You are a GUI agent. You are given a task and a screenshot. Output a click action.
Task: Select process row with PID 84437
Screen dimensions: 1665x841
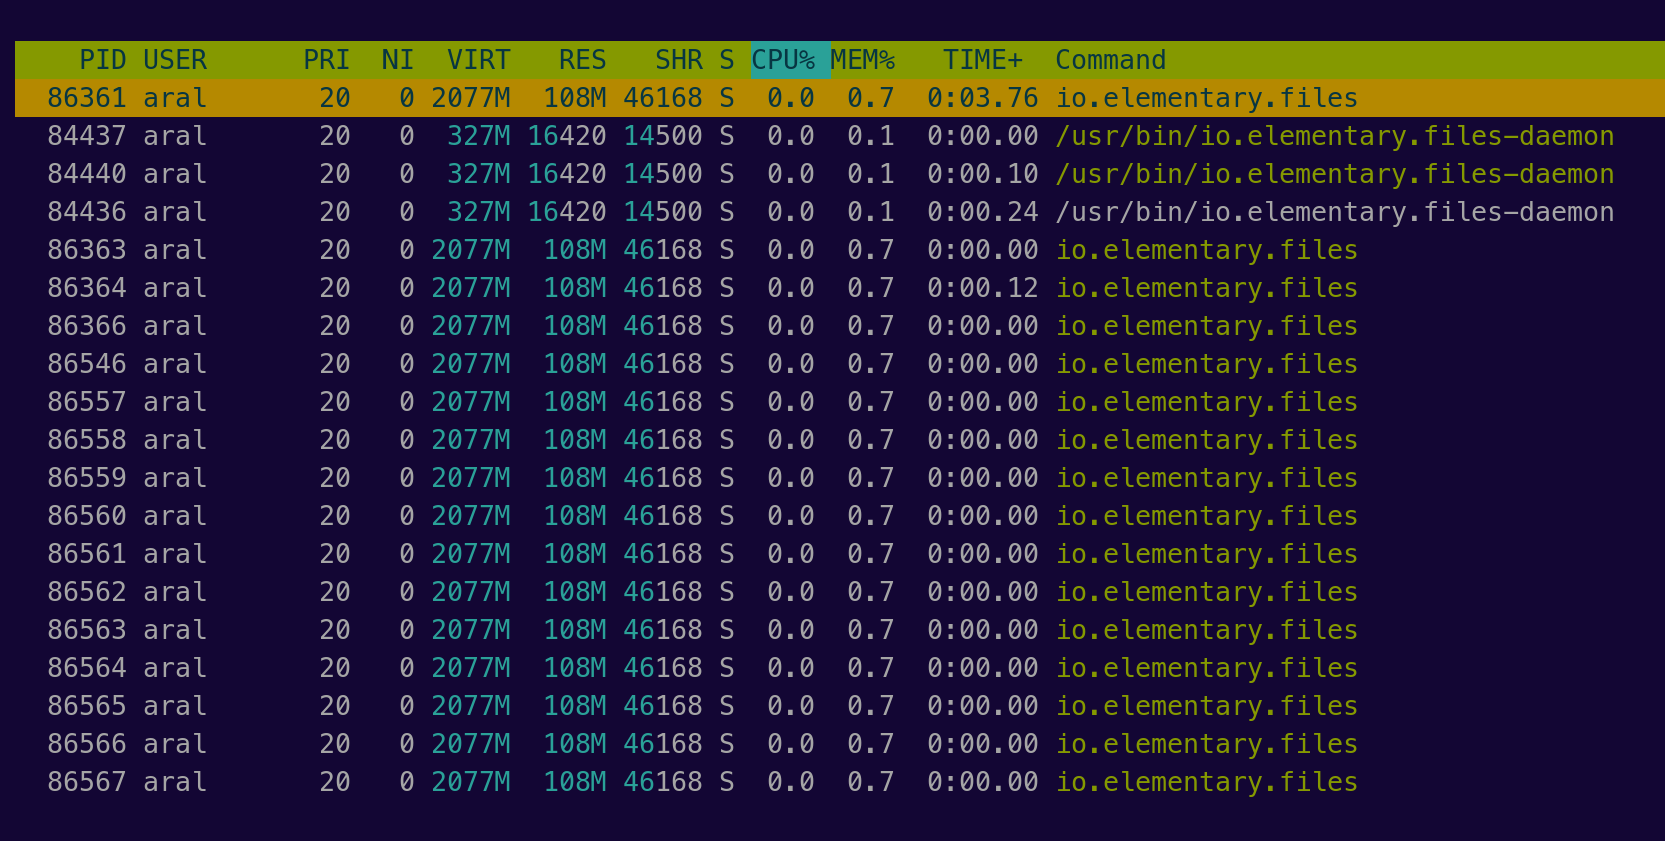tap(840, 136)
